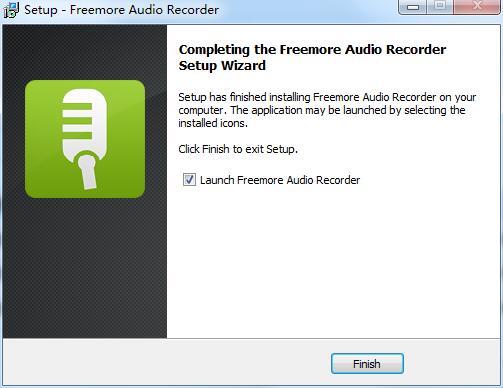Click the white microphone head on the logo
Screen dimensions: 503x388
[85, 123]
